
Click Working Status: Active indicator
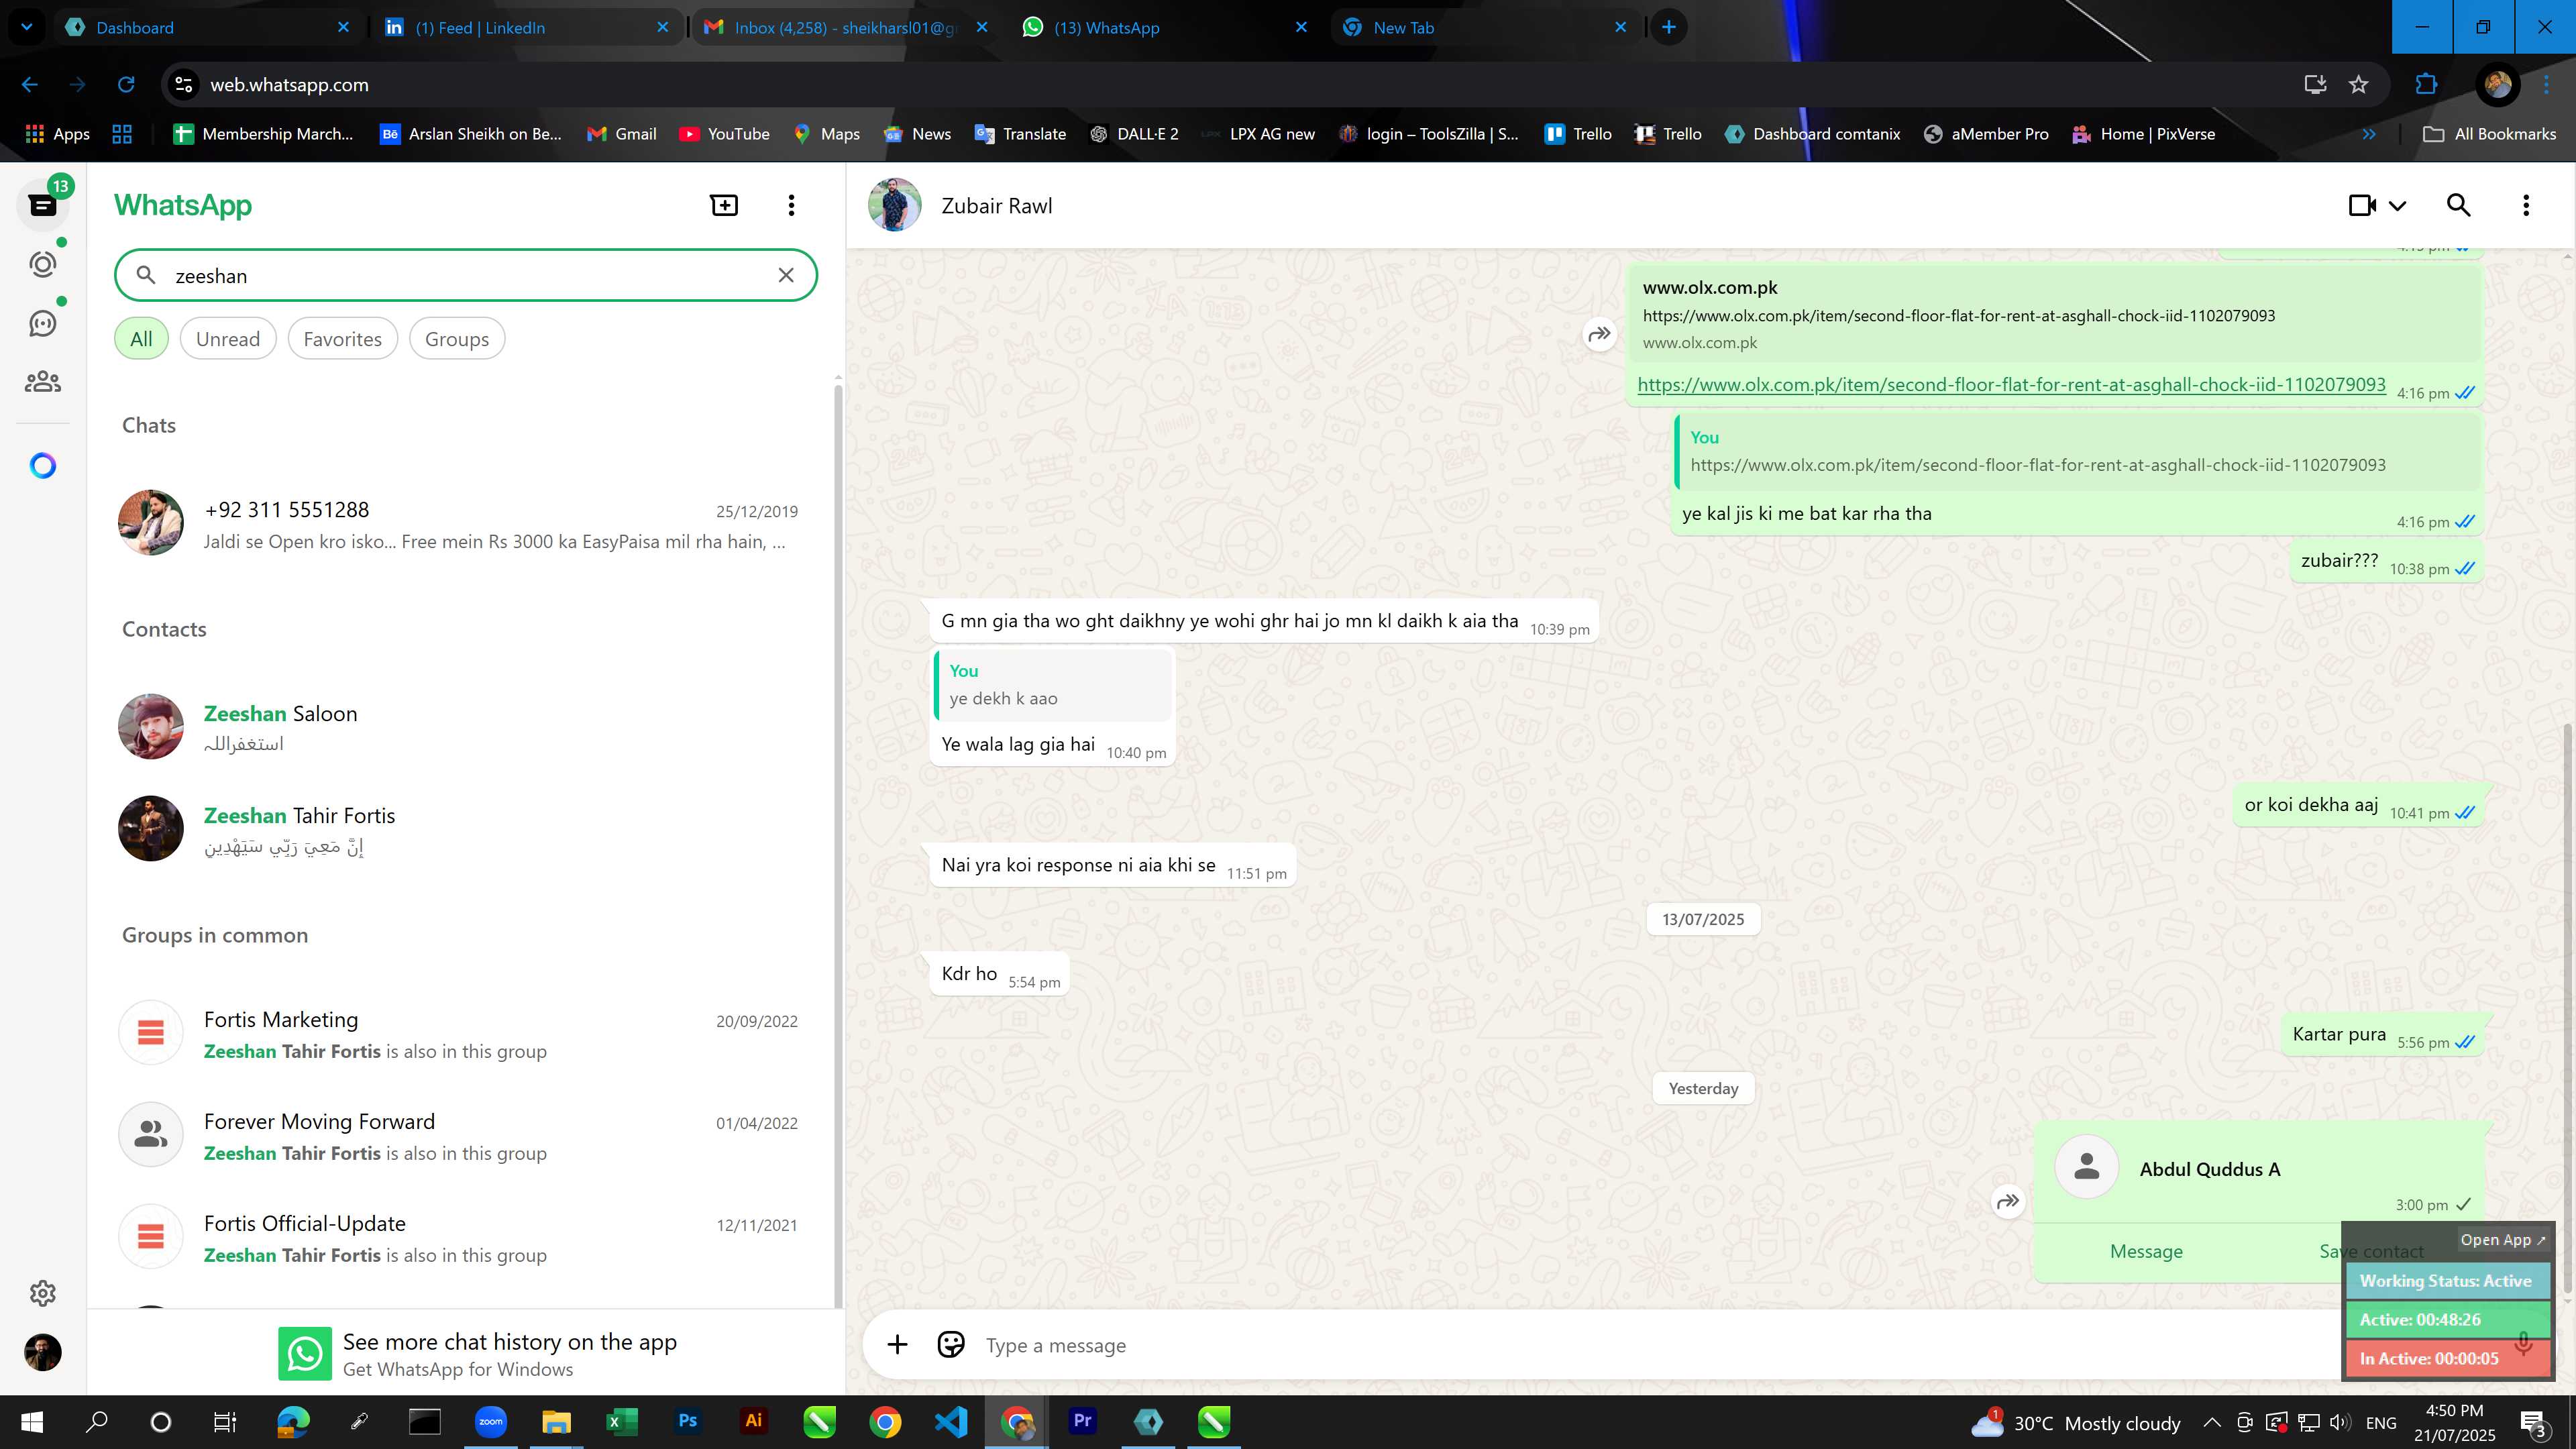2447,1282
